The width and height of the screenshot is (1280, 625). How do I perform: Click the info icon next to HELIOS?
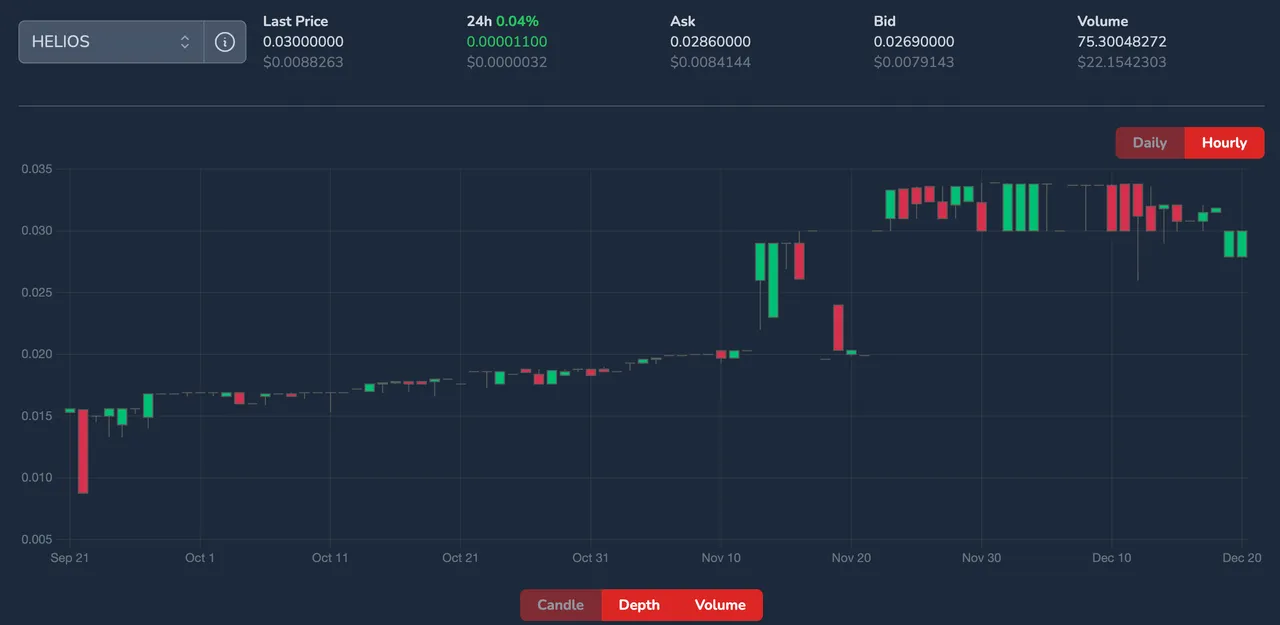[225, 42]
